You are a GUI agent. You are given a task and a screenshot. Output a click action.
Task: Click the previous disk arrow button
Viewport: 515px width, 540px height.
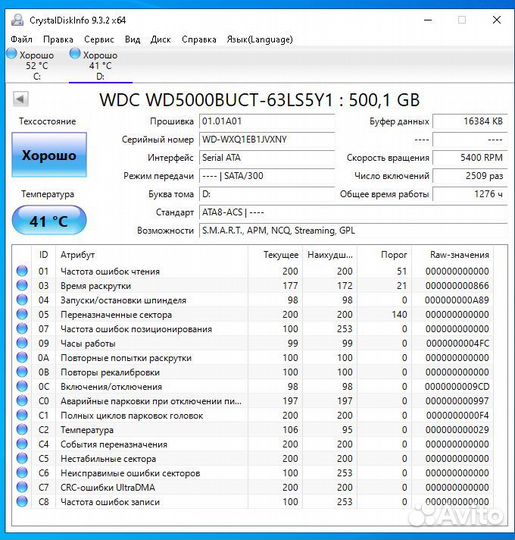point(21,99)
